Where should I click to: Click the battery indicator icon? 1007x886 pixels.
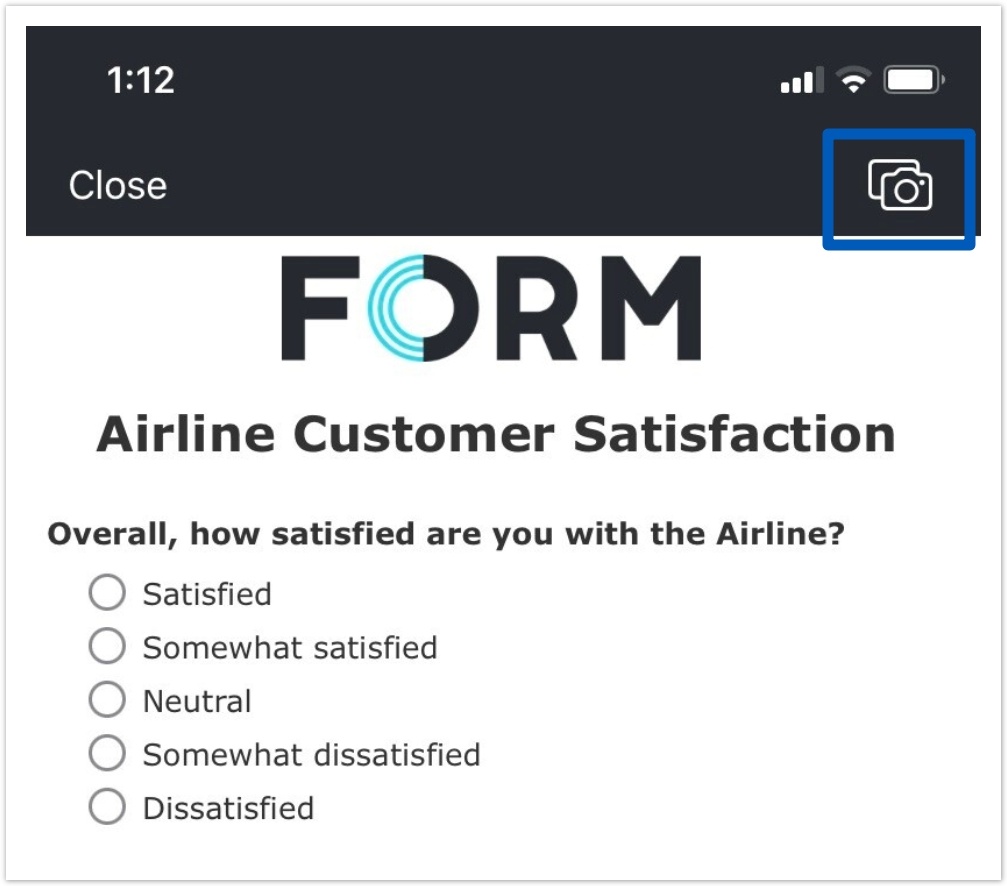[x=913, y=81]
